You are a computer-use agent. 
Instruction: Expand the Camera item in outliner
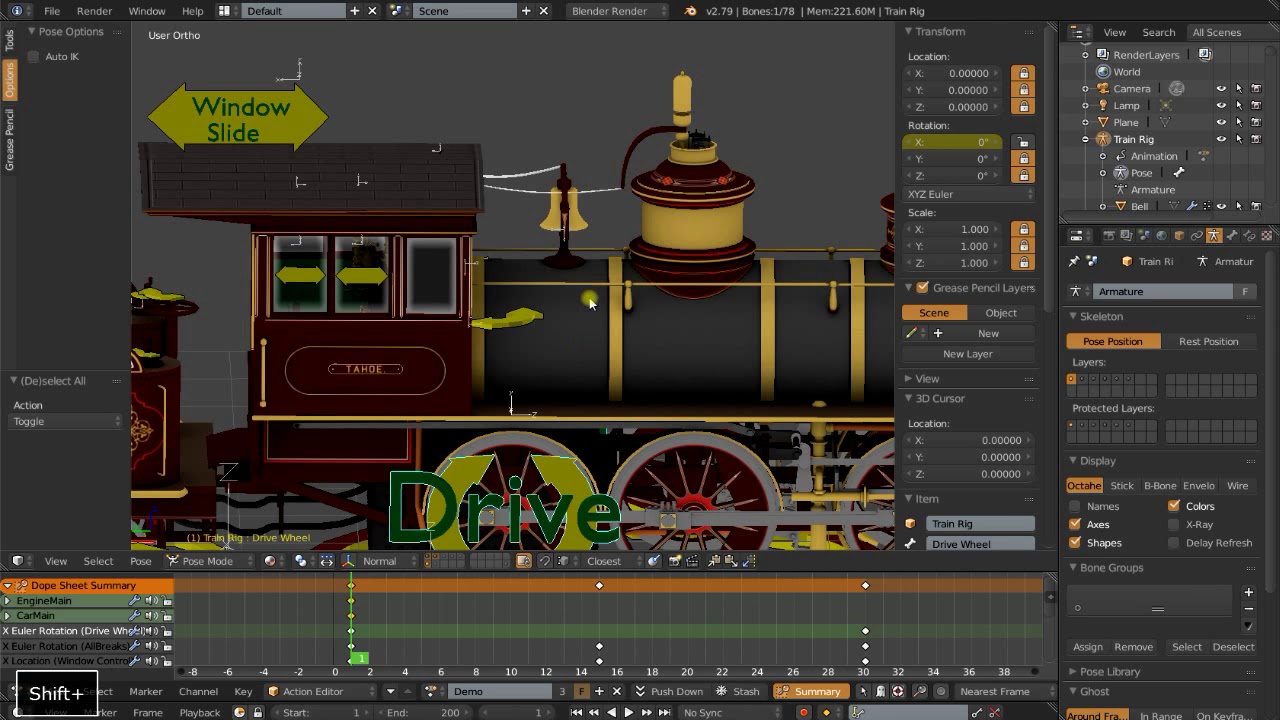[x=1085, y=88]
